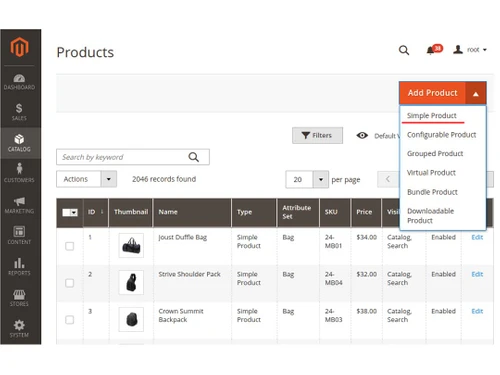Viewport: 500px width, 375px height.
Task: Select Virtual Product from the menu
Action: [431, 173]
